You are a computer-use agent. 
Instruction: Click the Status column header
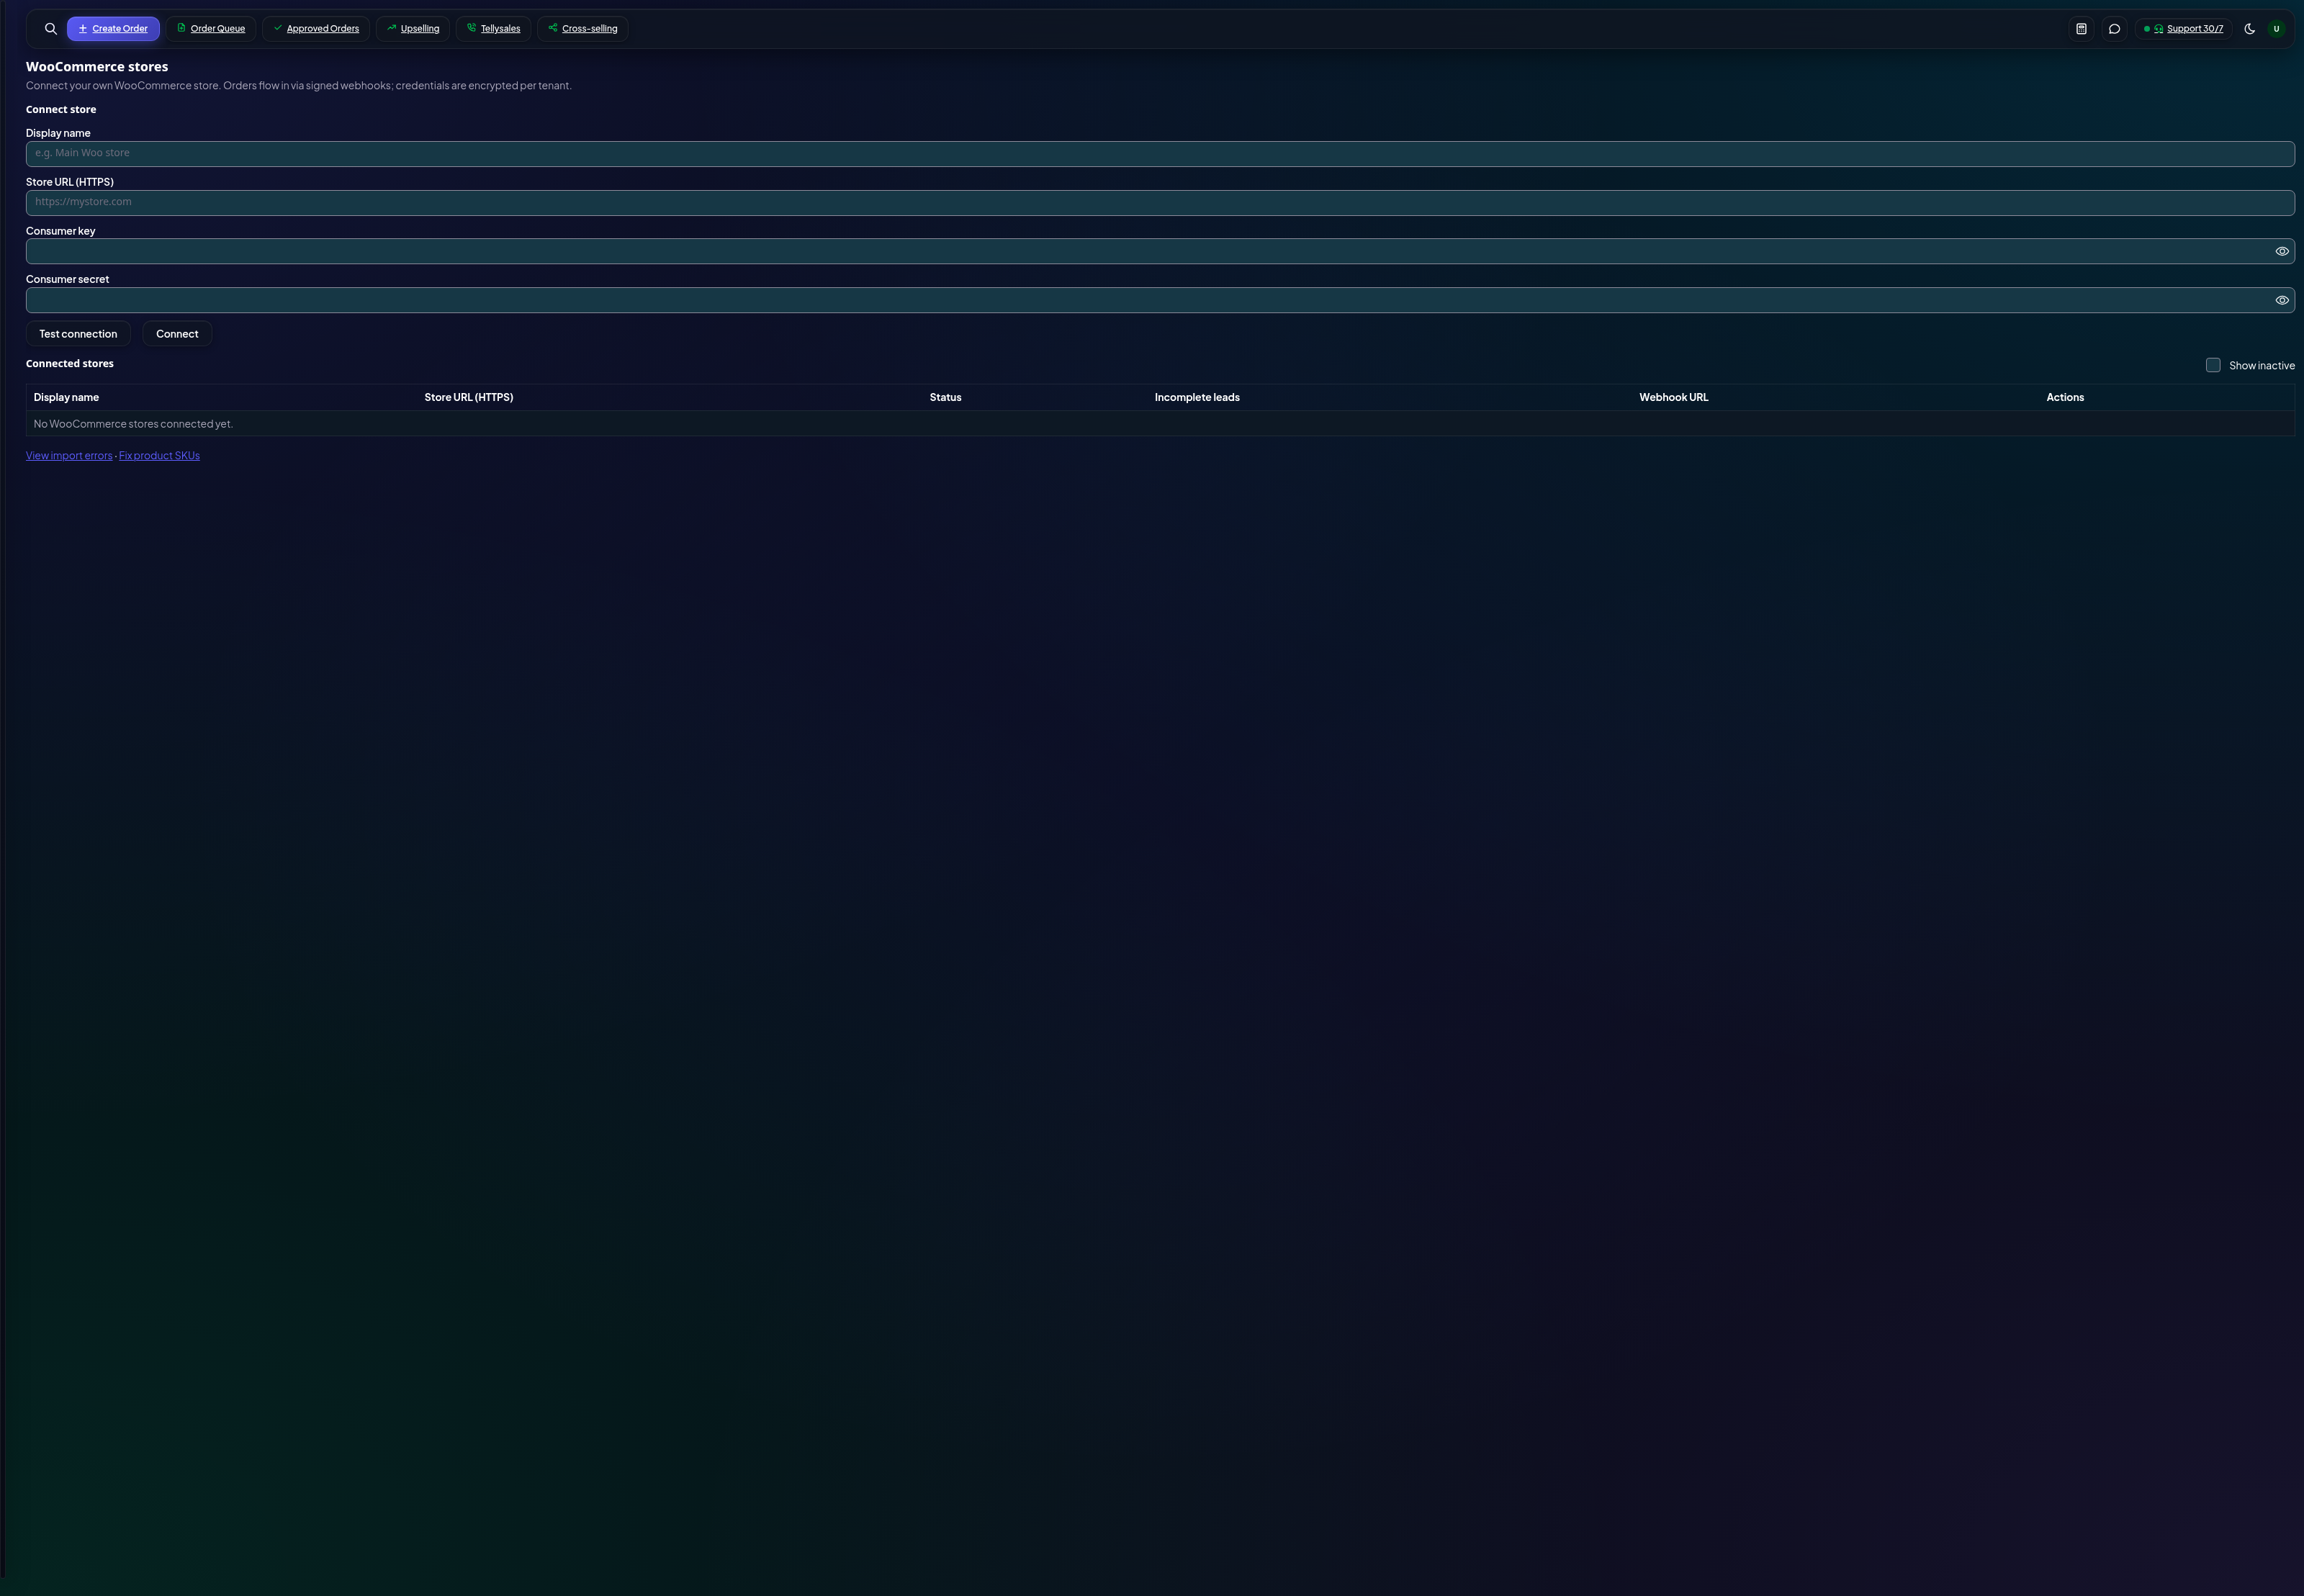tap(945, 398)
